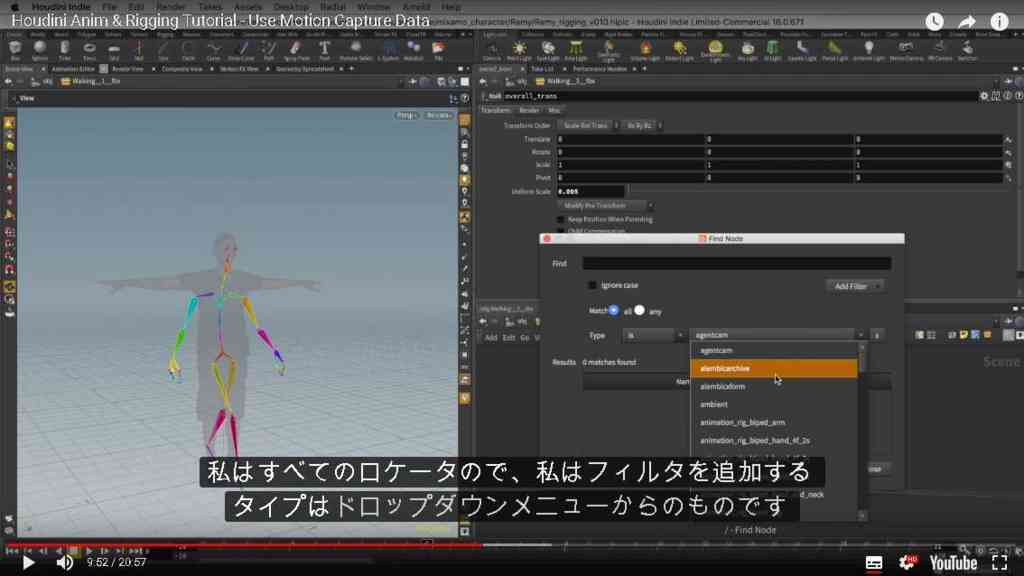Image resolution: width=1024 pixels, height=576 pixels.
Task: Select the Sphere shelf tool
Action: coord(40,50)
